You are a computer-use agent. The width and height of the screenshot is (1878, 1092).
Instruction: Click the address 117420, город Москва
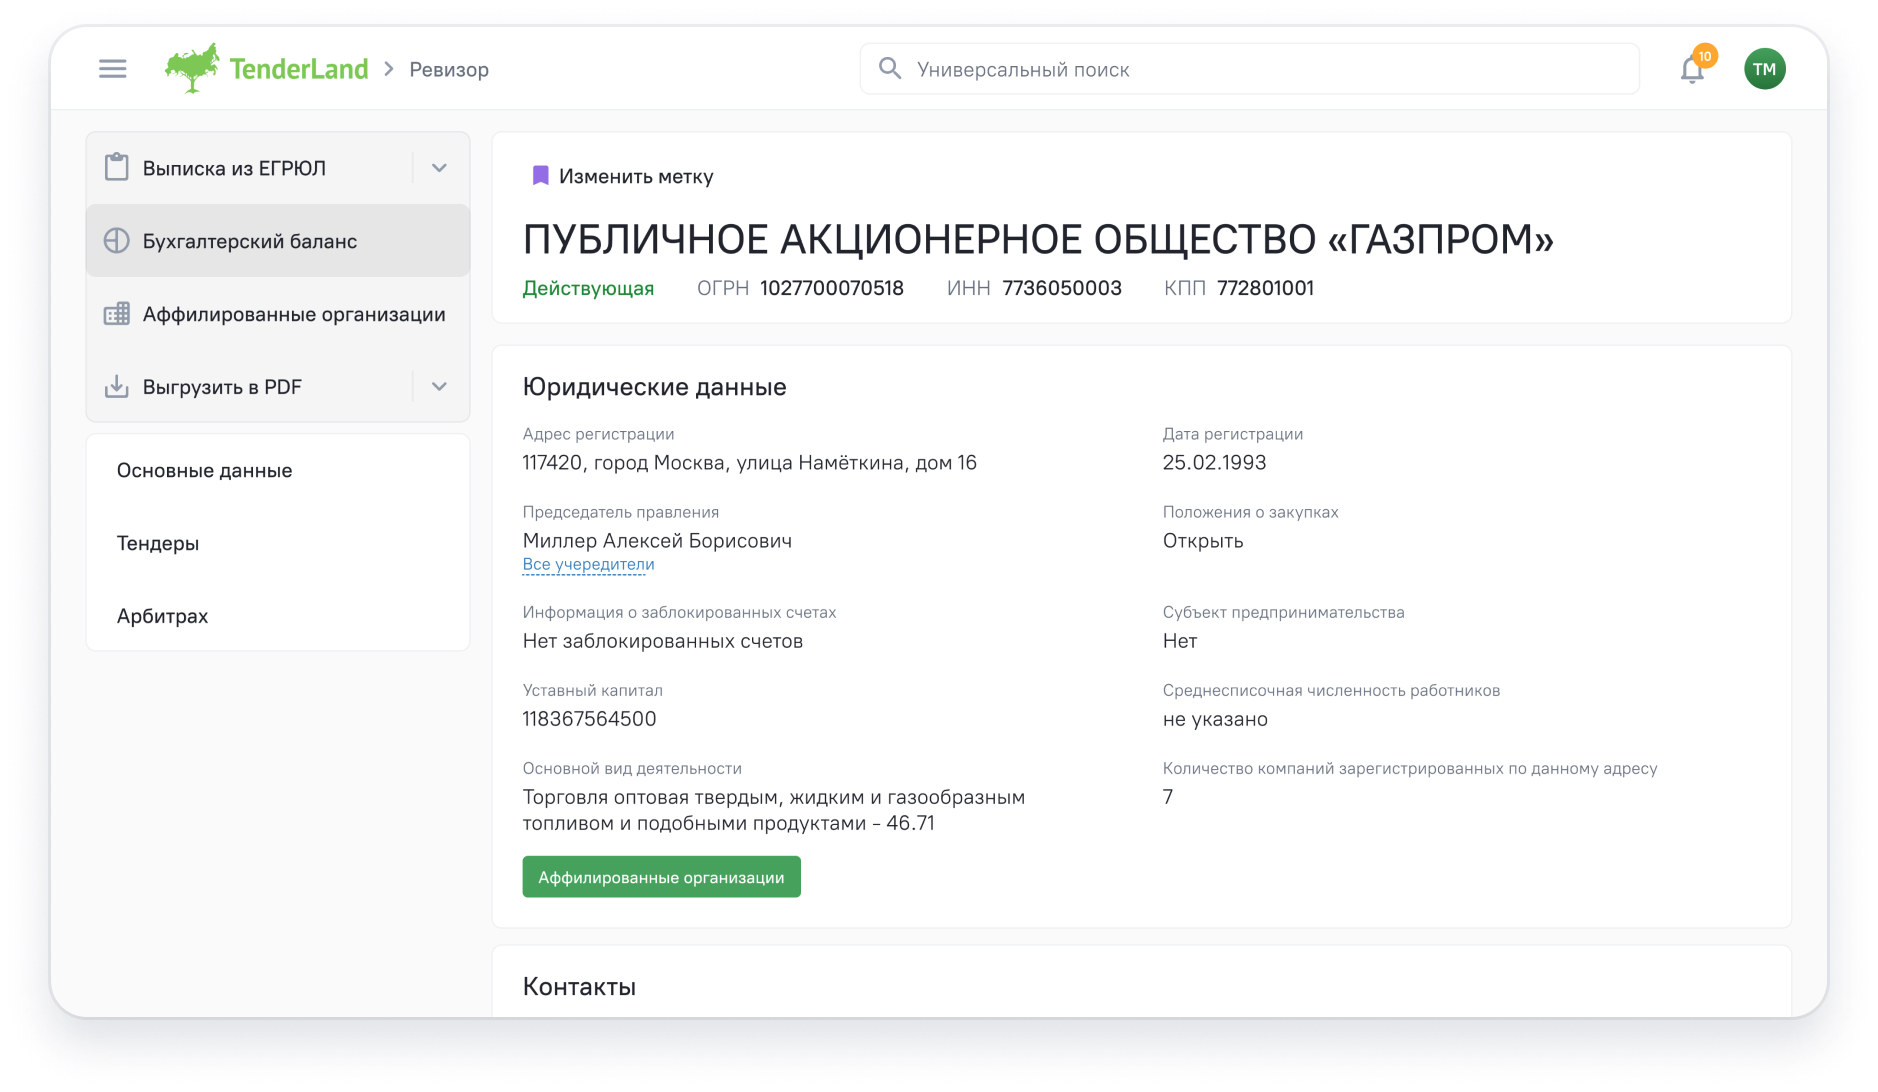click(750, 463)
